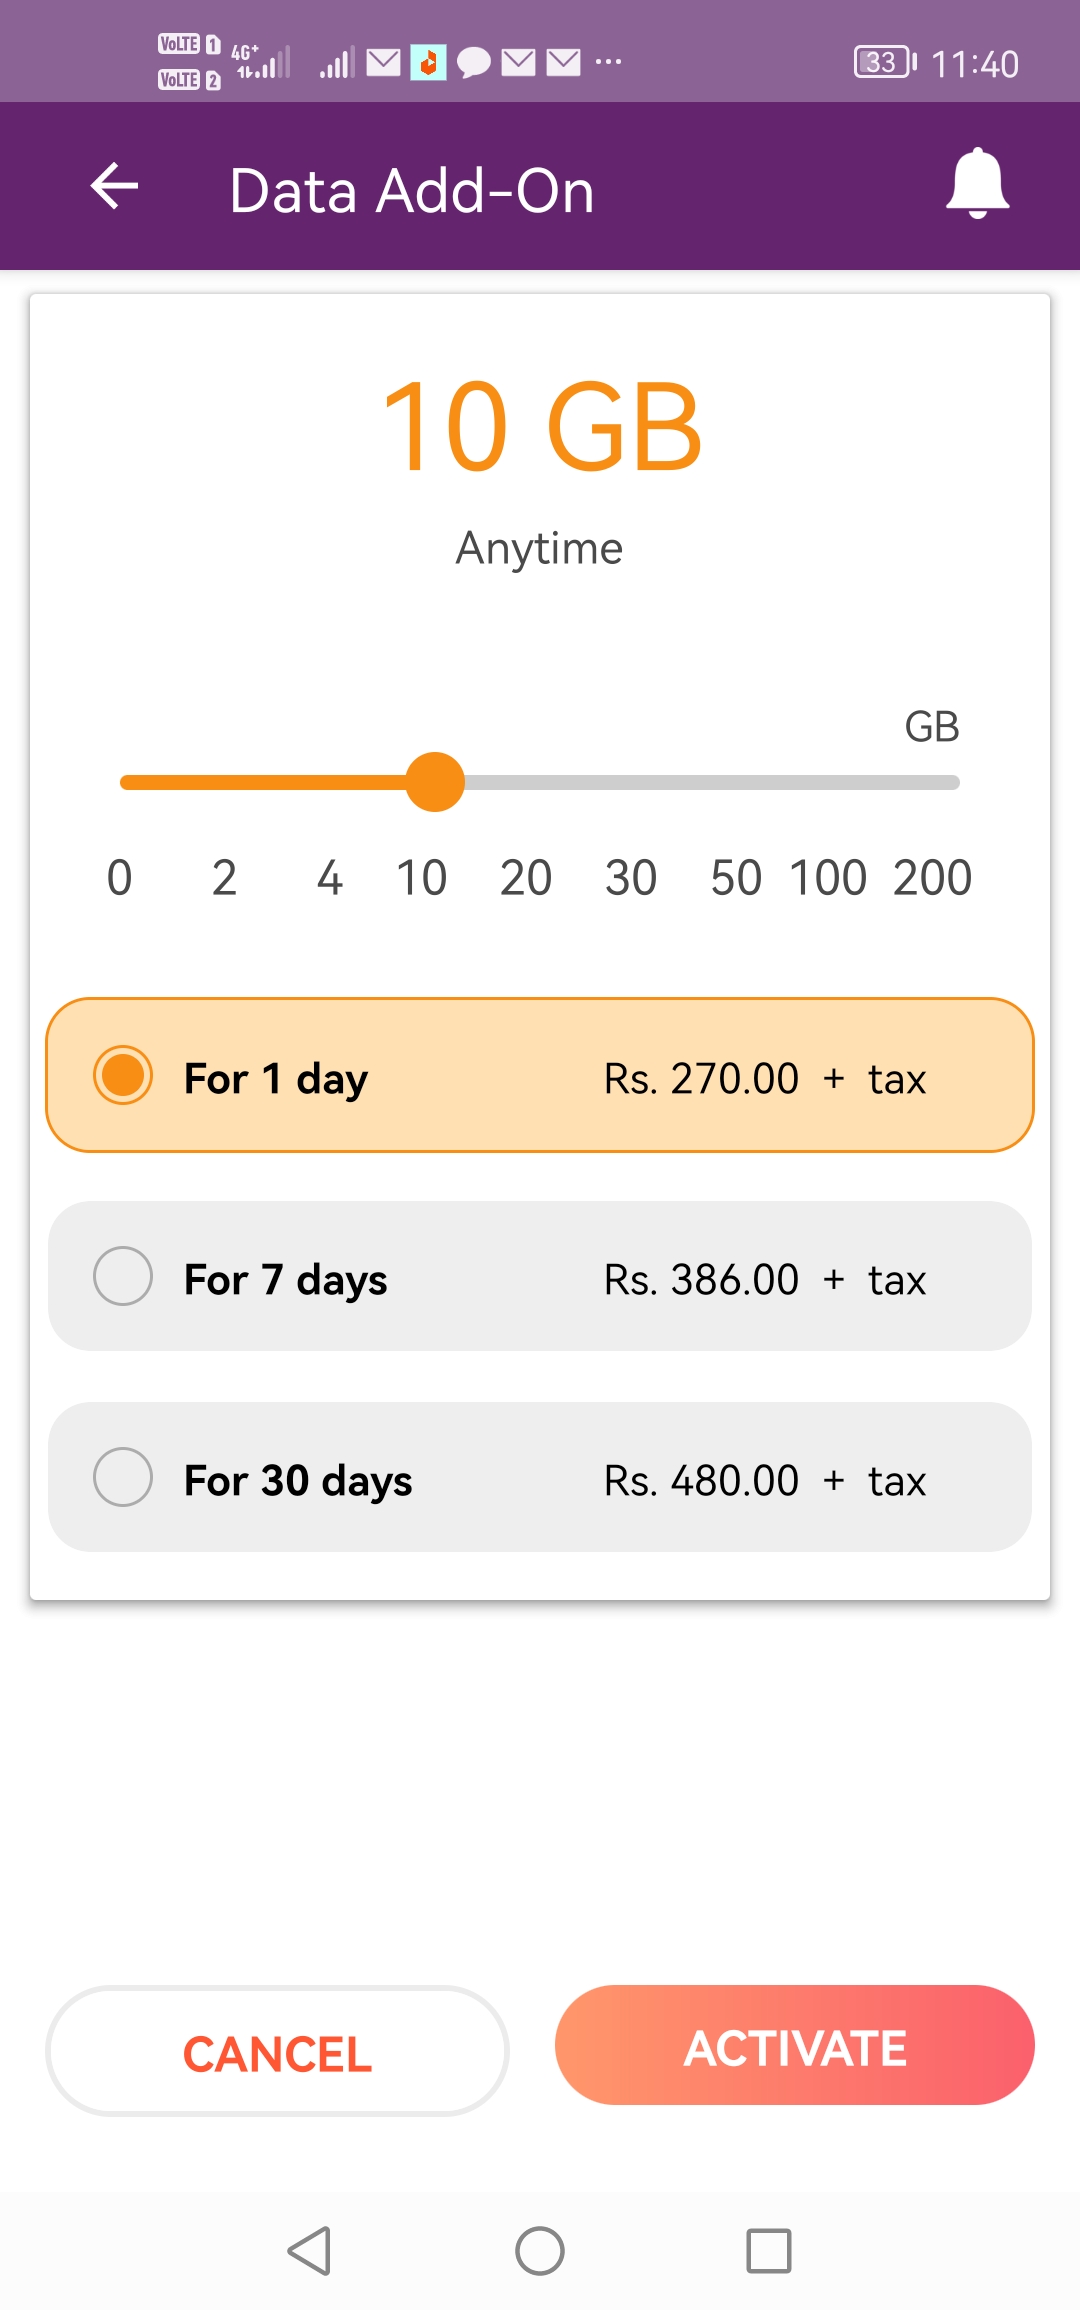Viewport: 1080px width, 2310px height.
Task: Tap the 2 GB value on the scale
Action: click(225, 878)
